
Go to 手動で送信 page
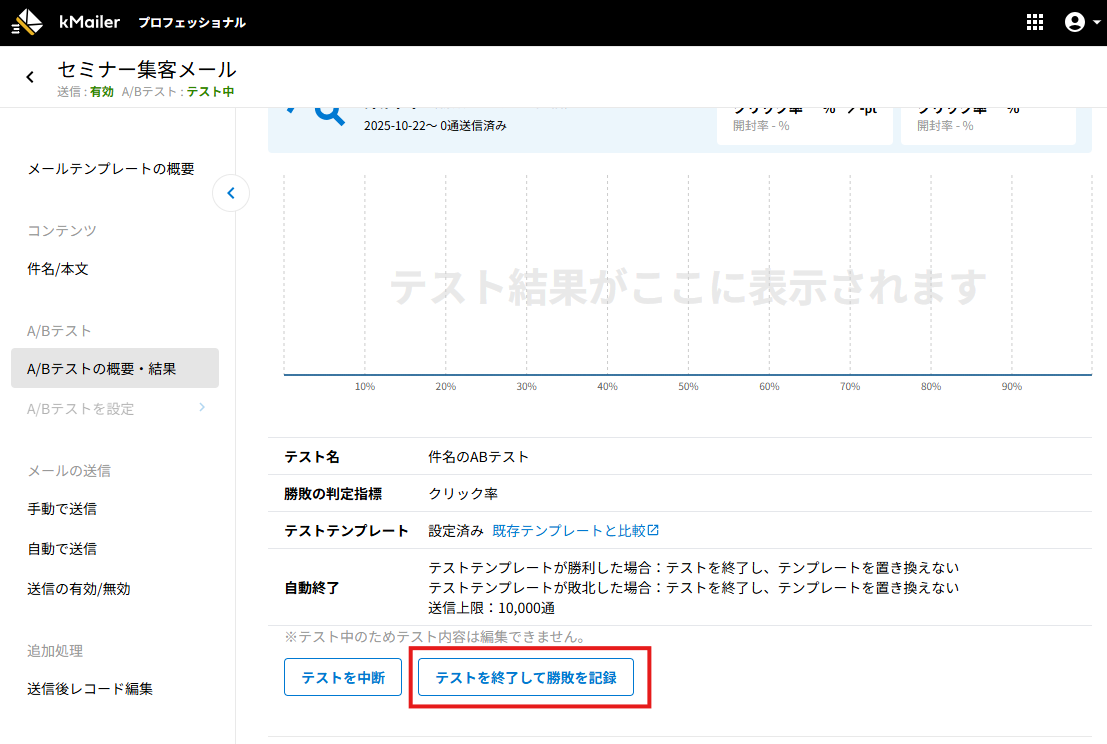(62, 509)
